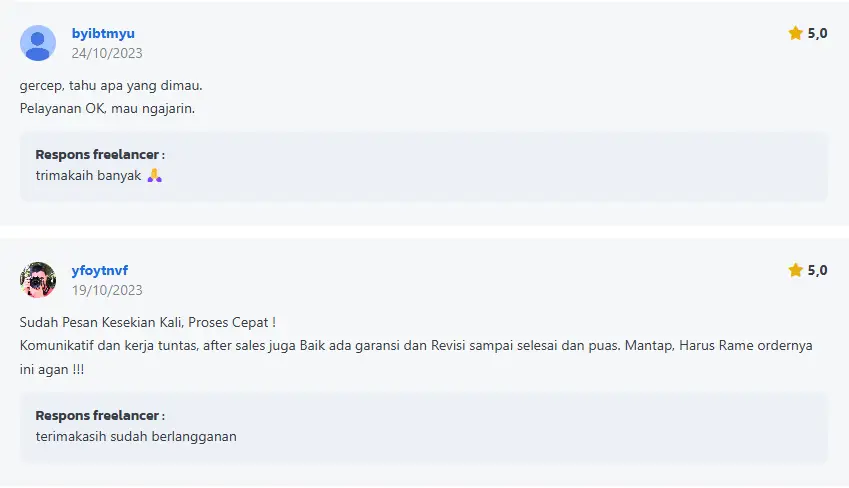Viewport: 849px width, 488px height.
Task: Click star icon on yfoytnvf's review
Action: [x=795, y=270]
